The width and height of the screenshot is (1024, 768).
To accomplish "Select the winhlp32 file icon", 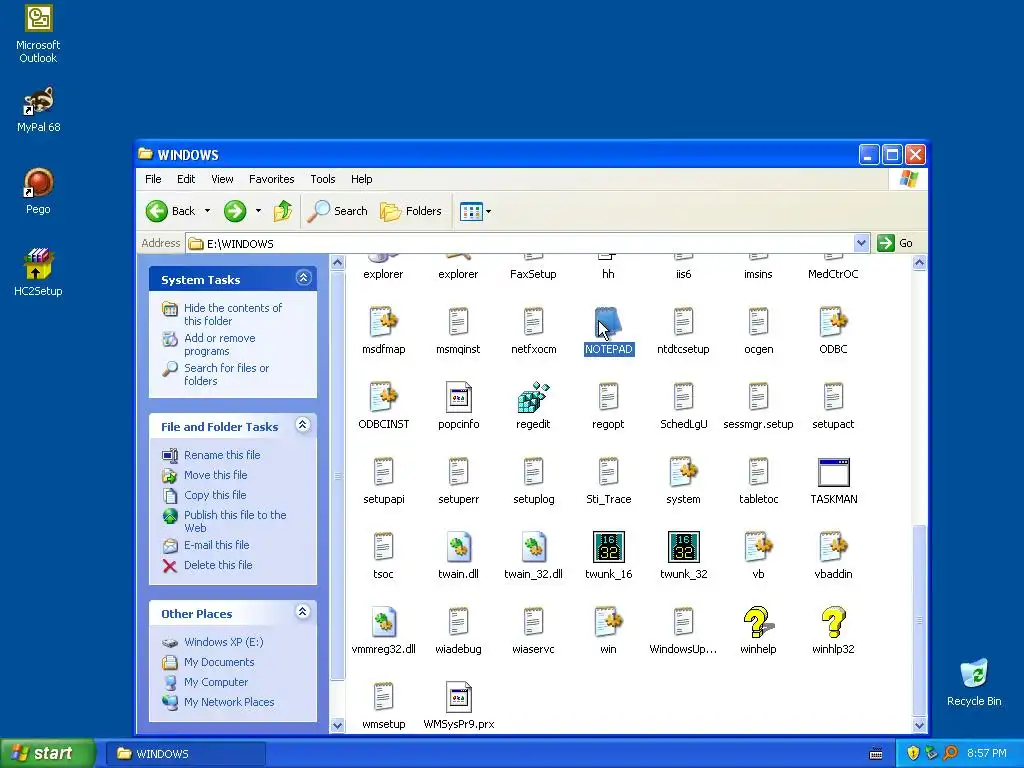I will [x=833, y=622].
